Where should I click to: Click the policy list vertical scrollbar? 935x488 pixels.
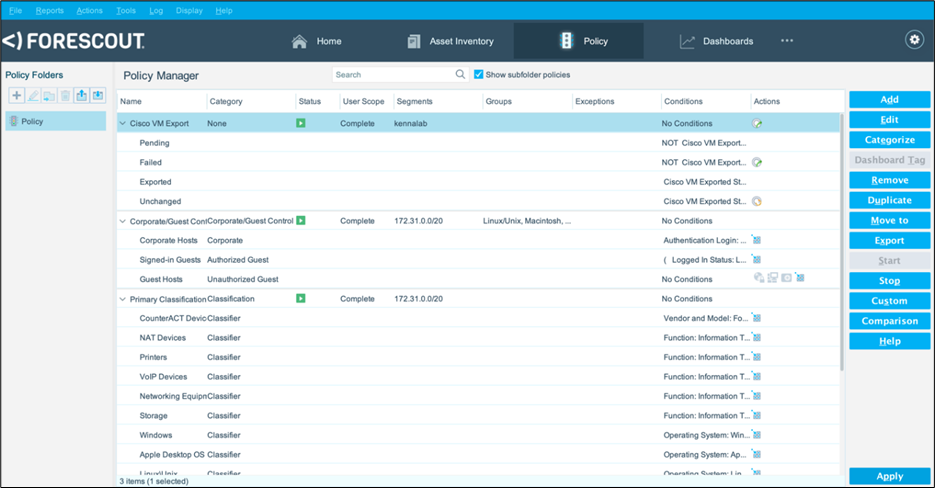pos(841,242)
